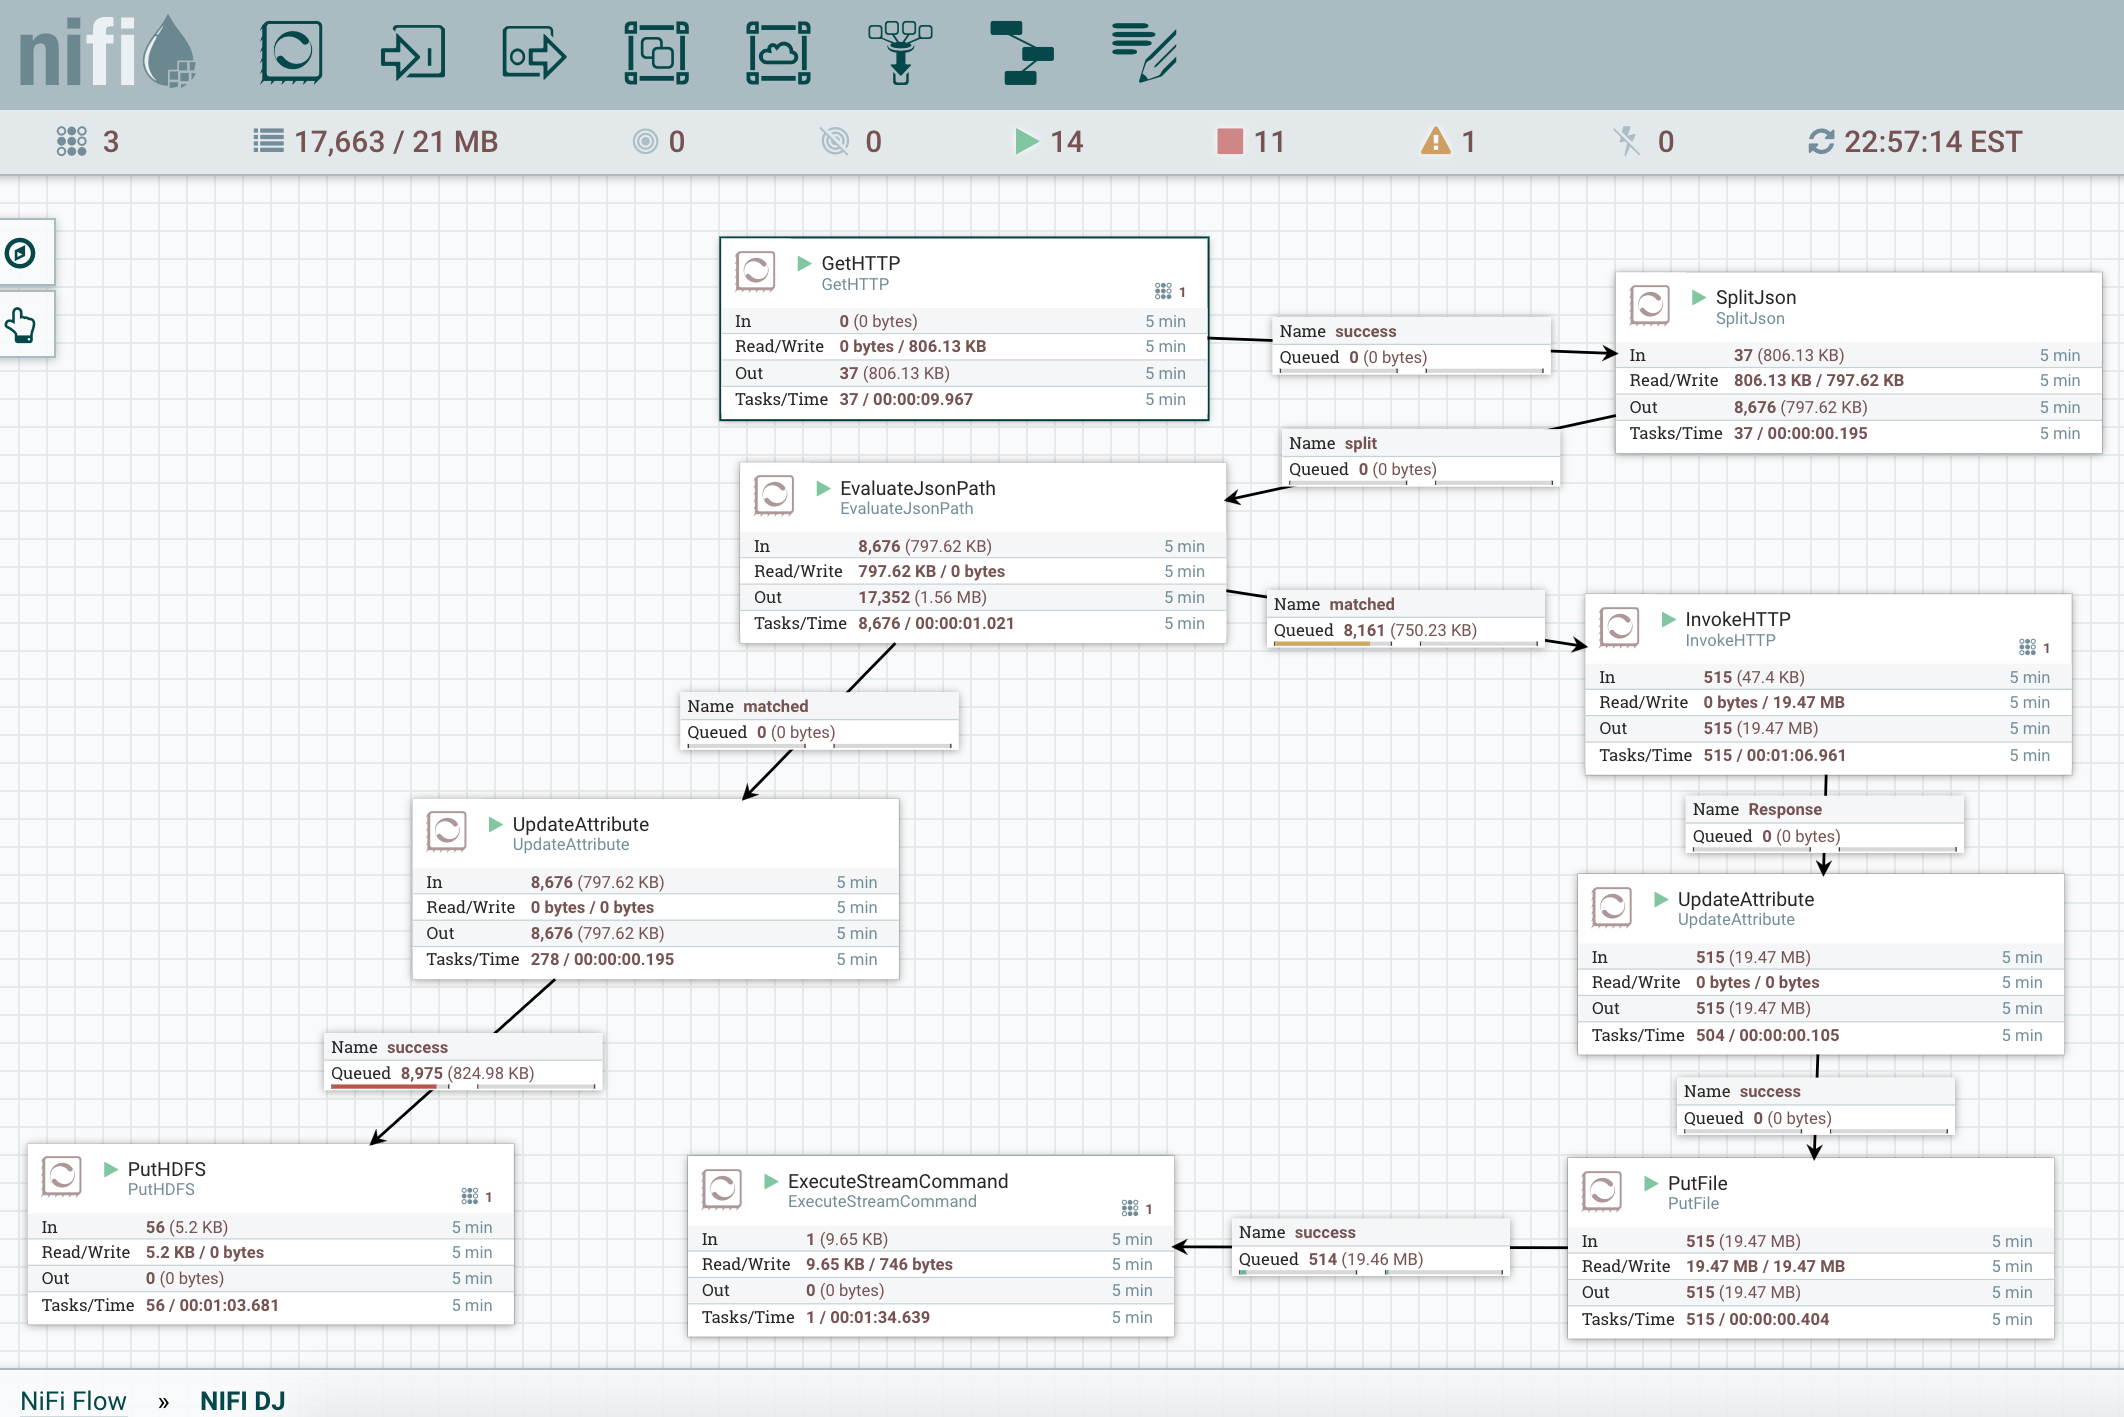The height and width of the screenshot is (1417, 2124).
Task: Select the Remote Process Group toolbar icon
Action: [778, 52]
